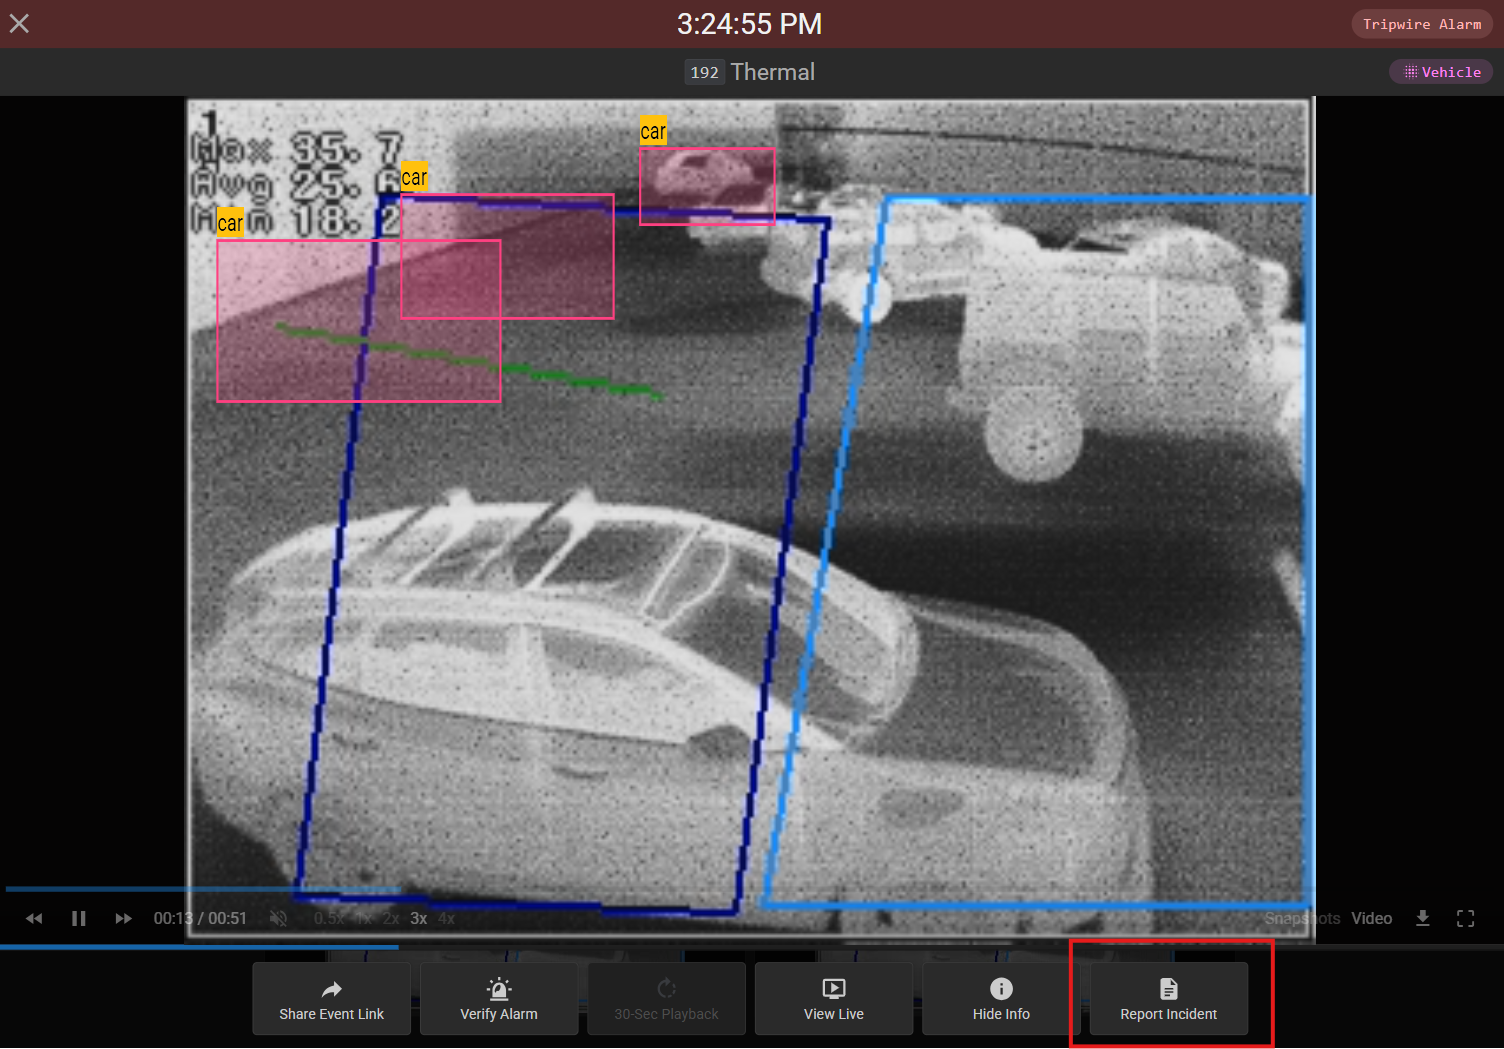The height and width of the screenshot is (1049, 1504).
Task: Pause the video playback
Action: [79, 918]
